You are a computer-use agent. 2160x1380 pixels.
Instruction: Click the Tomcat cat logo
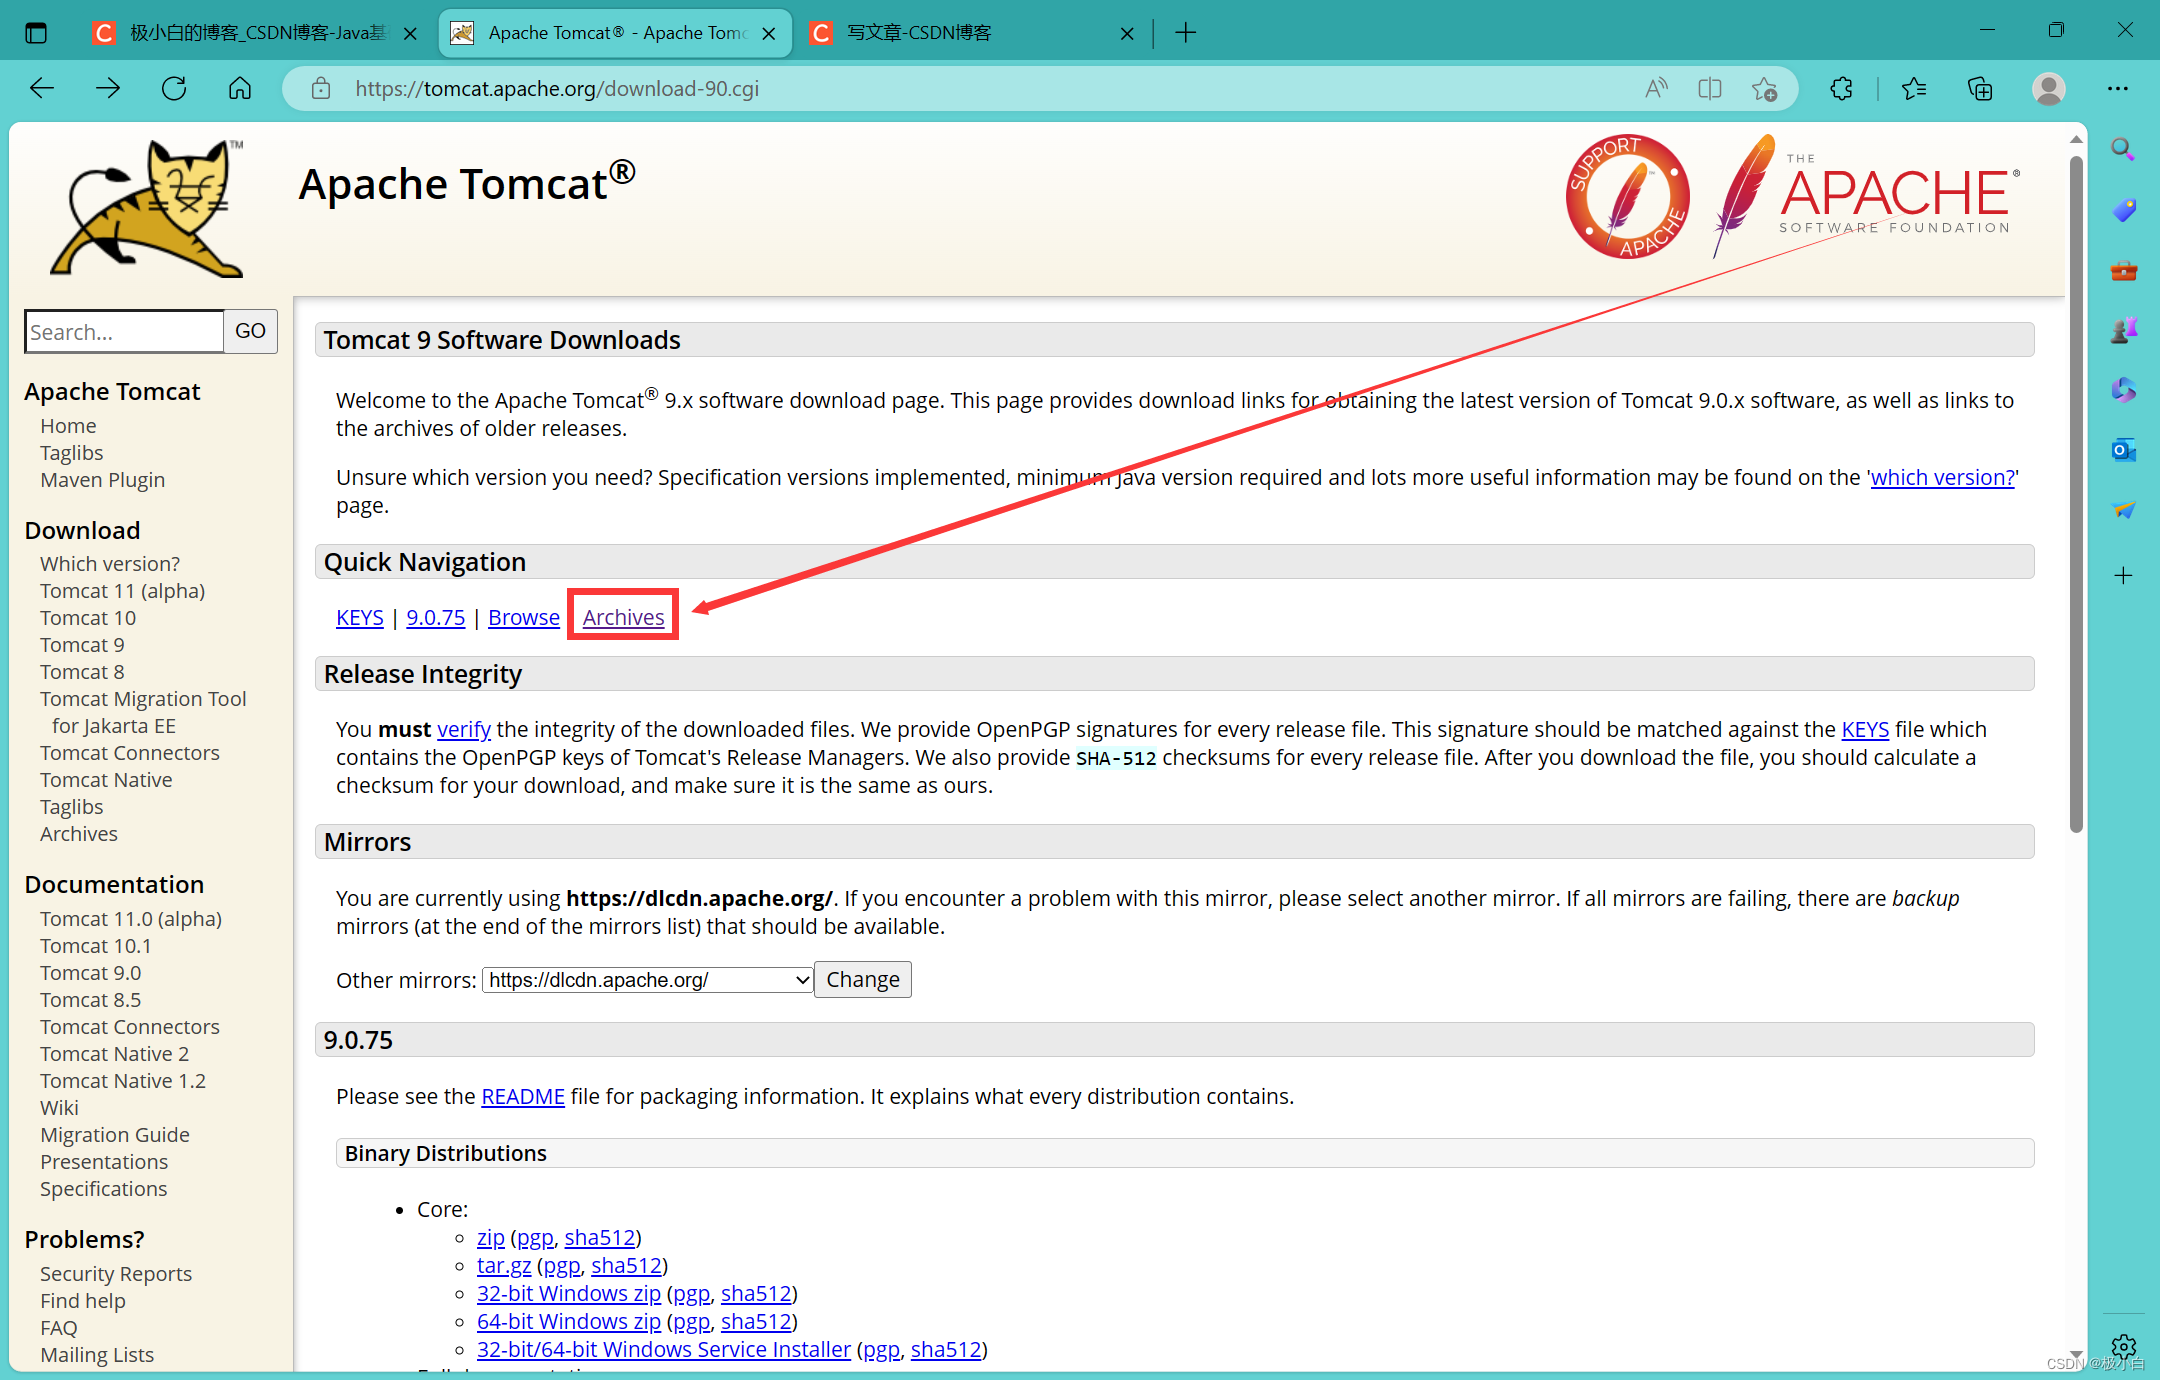coord(147,208)
